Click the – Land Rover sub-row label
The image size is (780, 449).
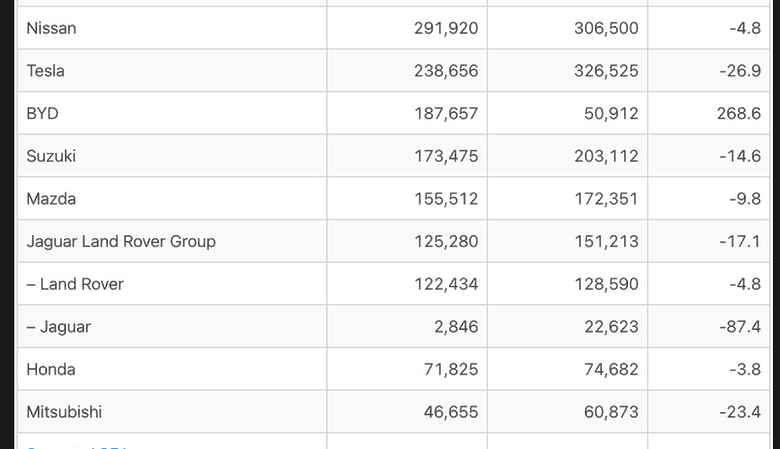(75, 284)
